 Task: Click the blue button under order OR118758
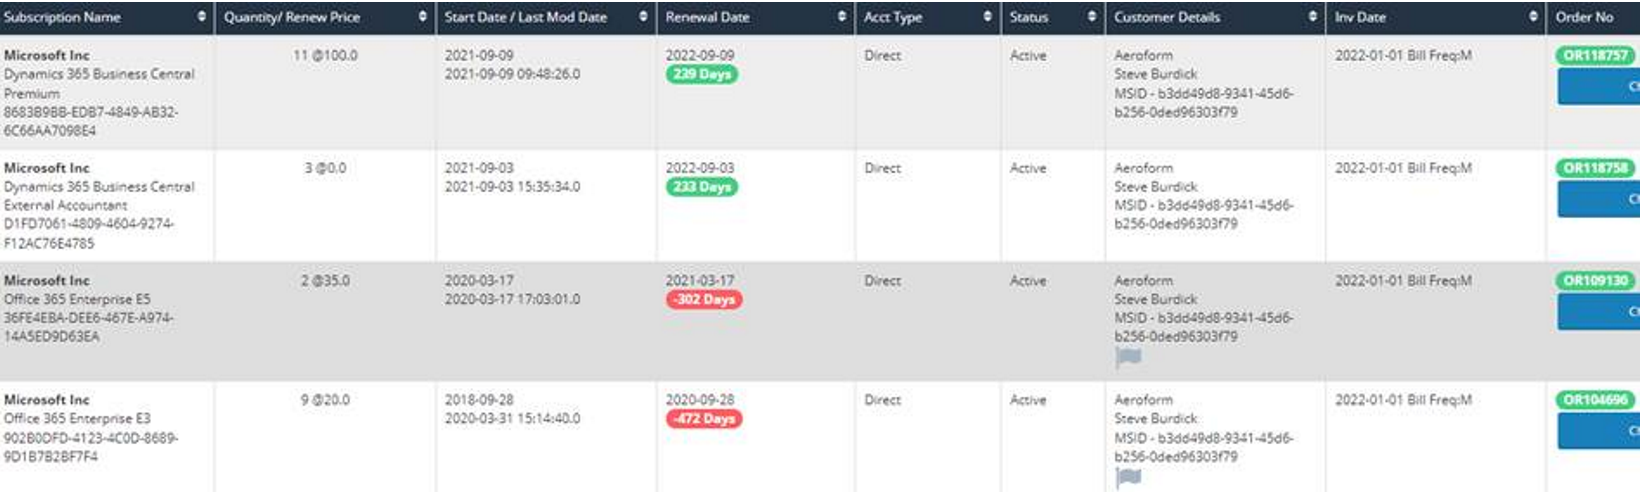(1599, 199)
